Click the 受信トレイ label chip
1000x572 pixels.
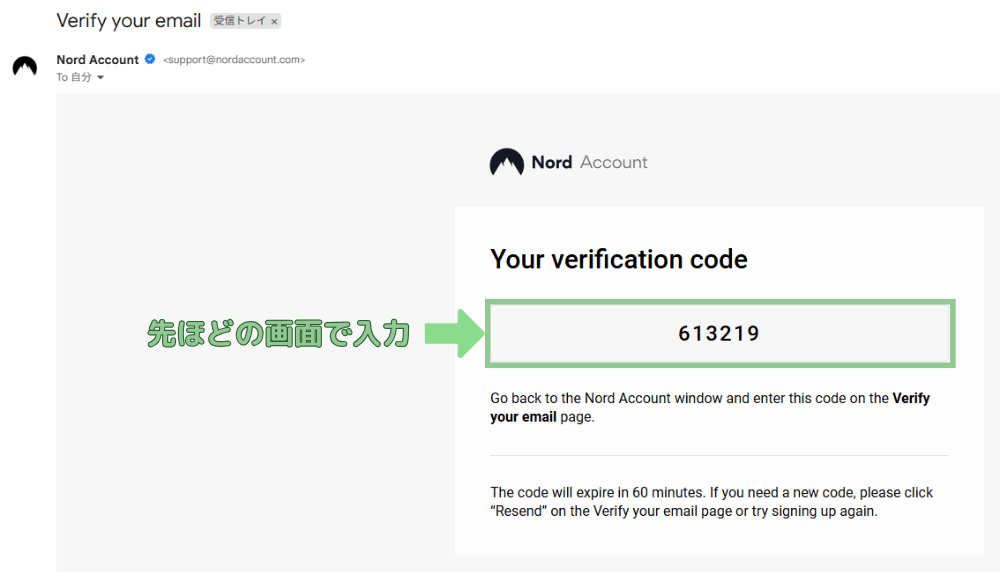(246, 21)
